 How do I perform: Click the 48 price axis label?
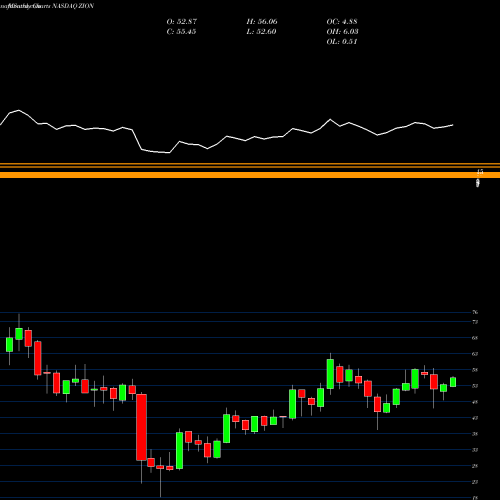click(x=475, y=402)
